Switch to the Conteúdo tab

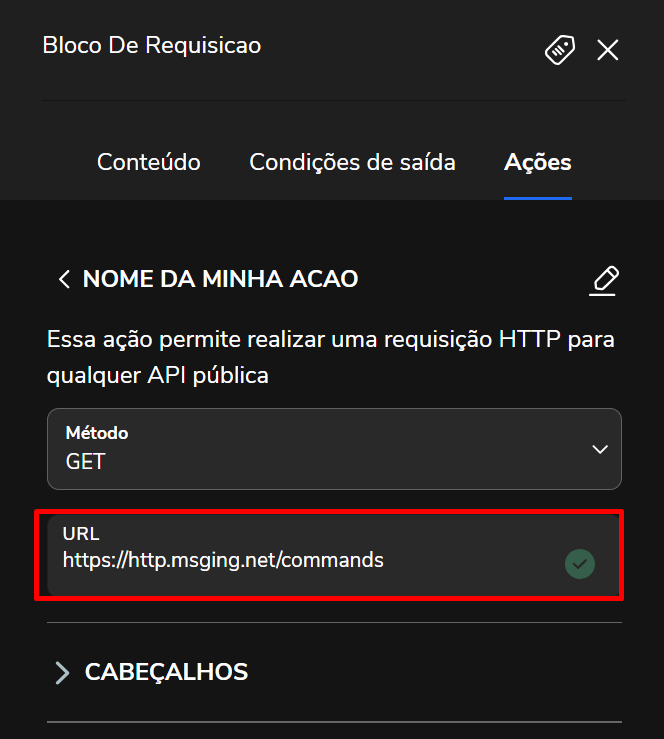tap(149, 162)
